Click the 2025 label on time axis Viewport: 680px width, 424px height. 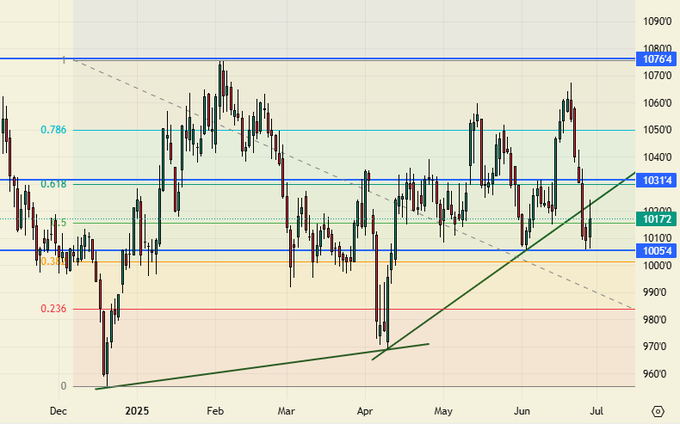pos(136,411)
